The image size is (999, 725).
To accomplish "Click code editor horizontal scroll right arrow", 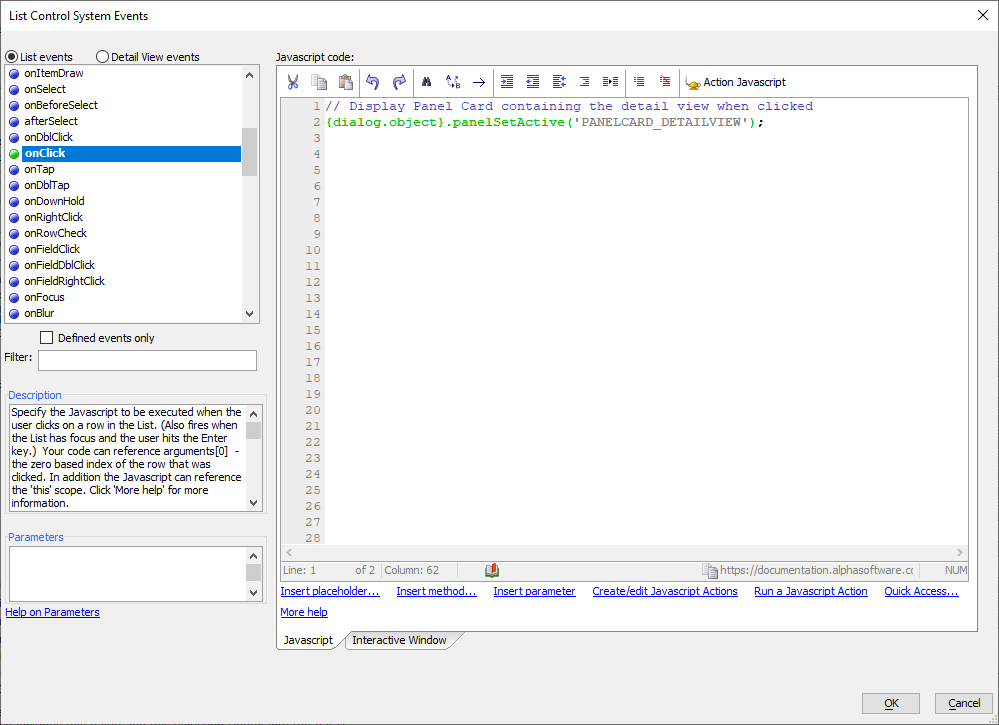I will (x=959, y=552).
